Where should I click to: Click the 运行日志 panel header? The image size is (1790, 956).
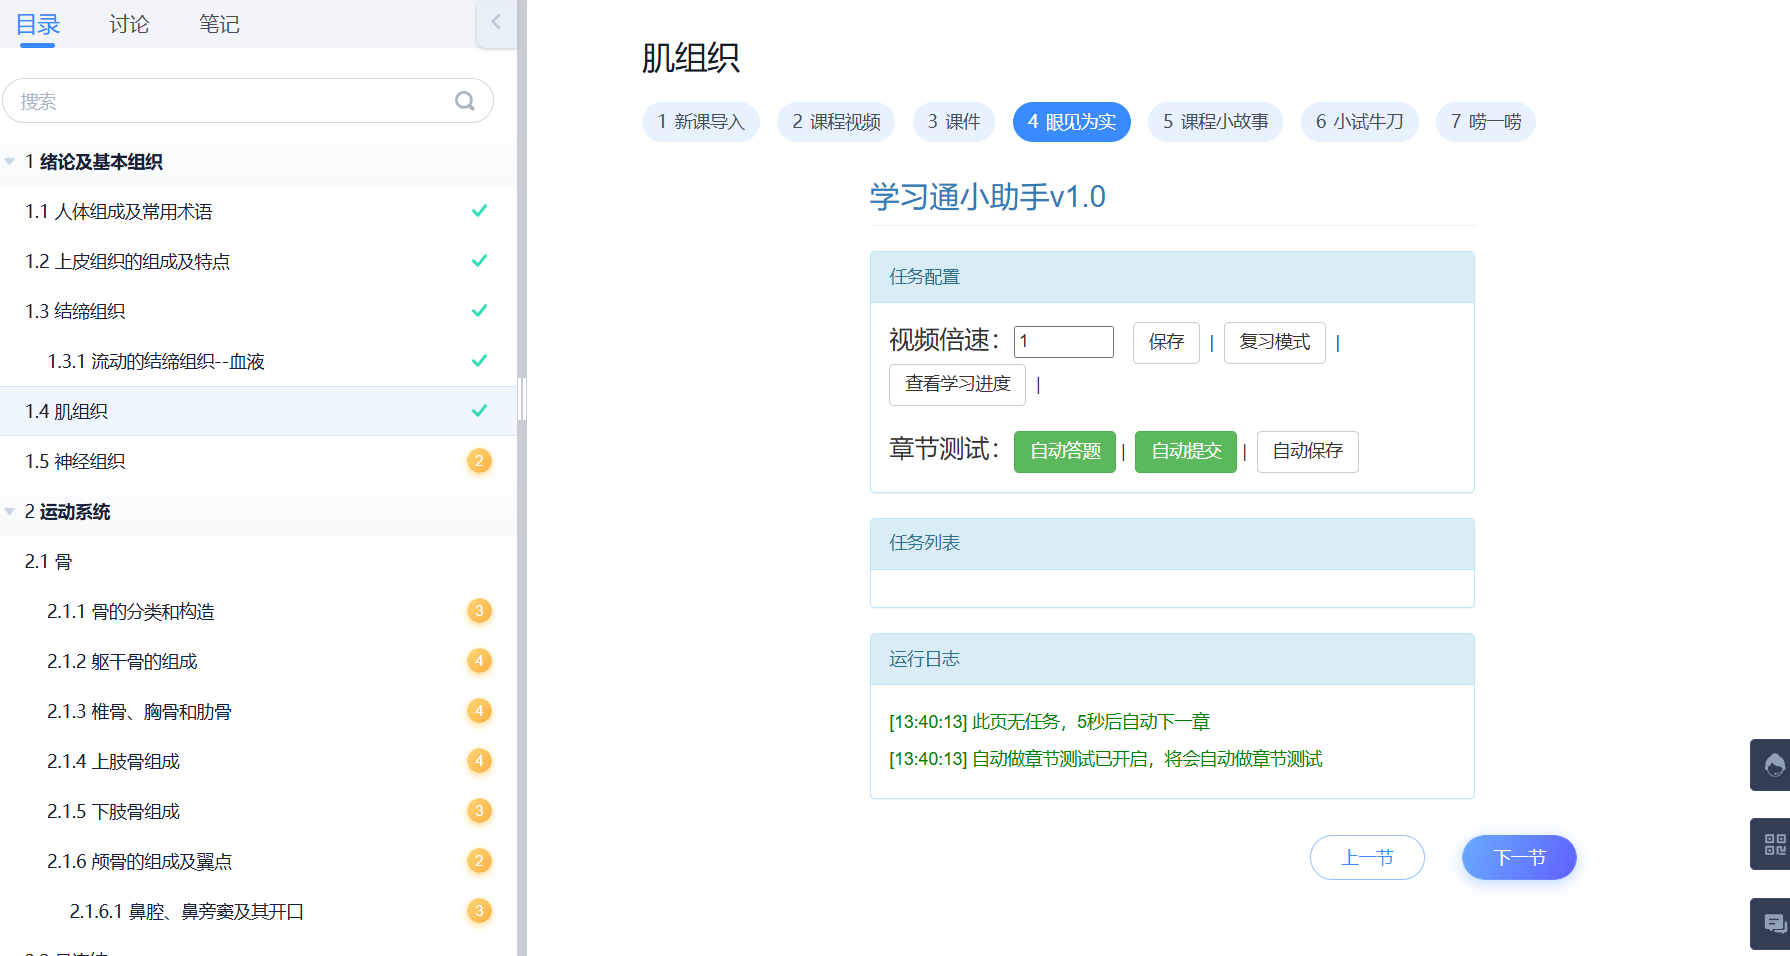[1172, 659]
